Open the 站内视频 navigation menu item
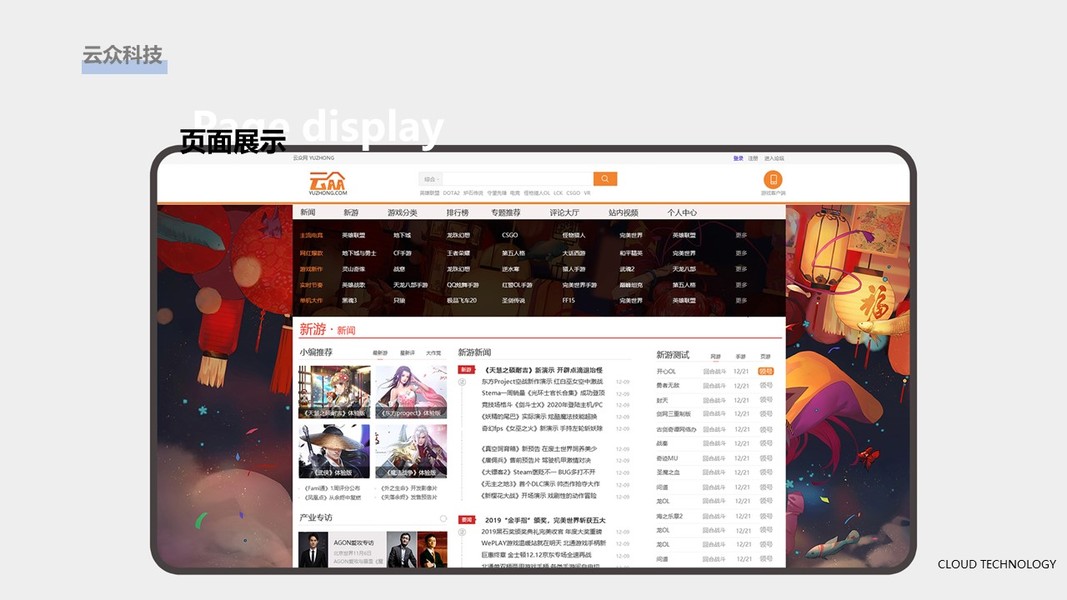Screen dimensions: 1067x600 tap(623, 212)
